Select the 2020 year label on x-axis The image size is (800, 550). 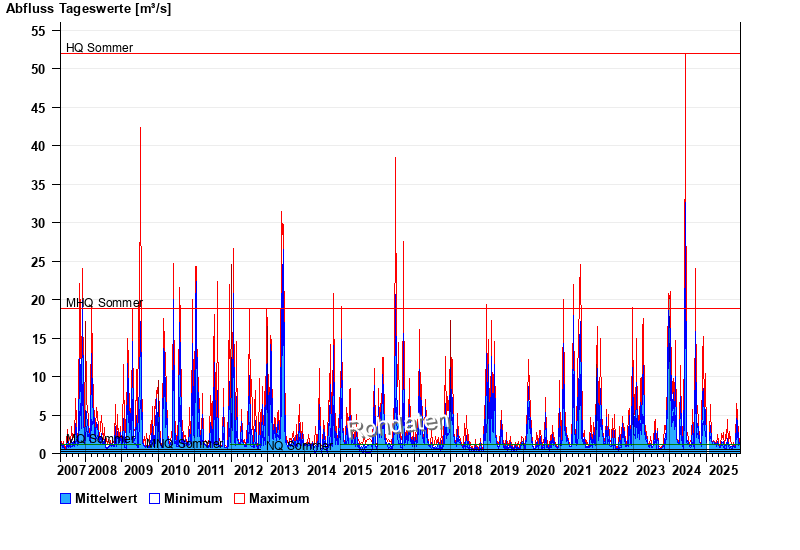click(x=540, y=470)
